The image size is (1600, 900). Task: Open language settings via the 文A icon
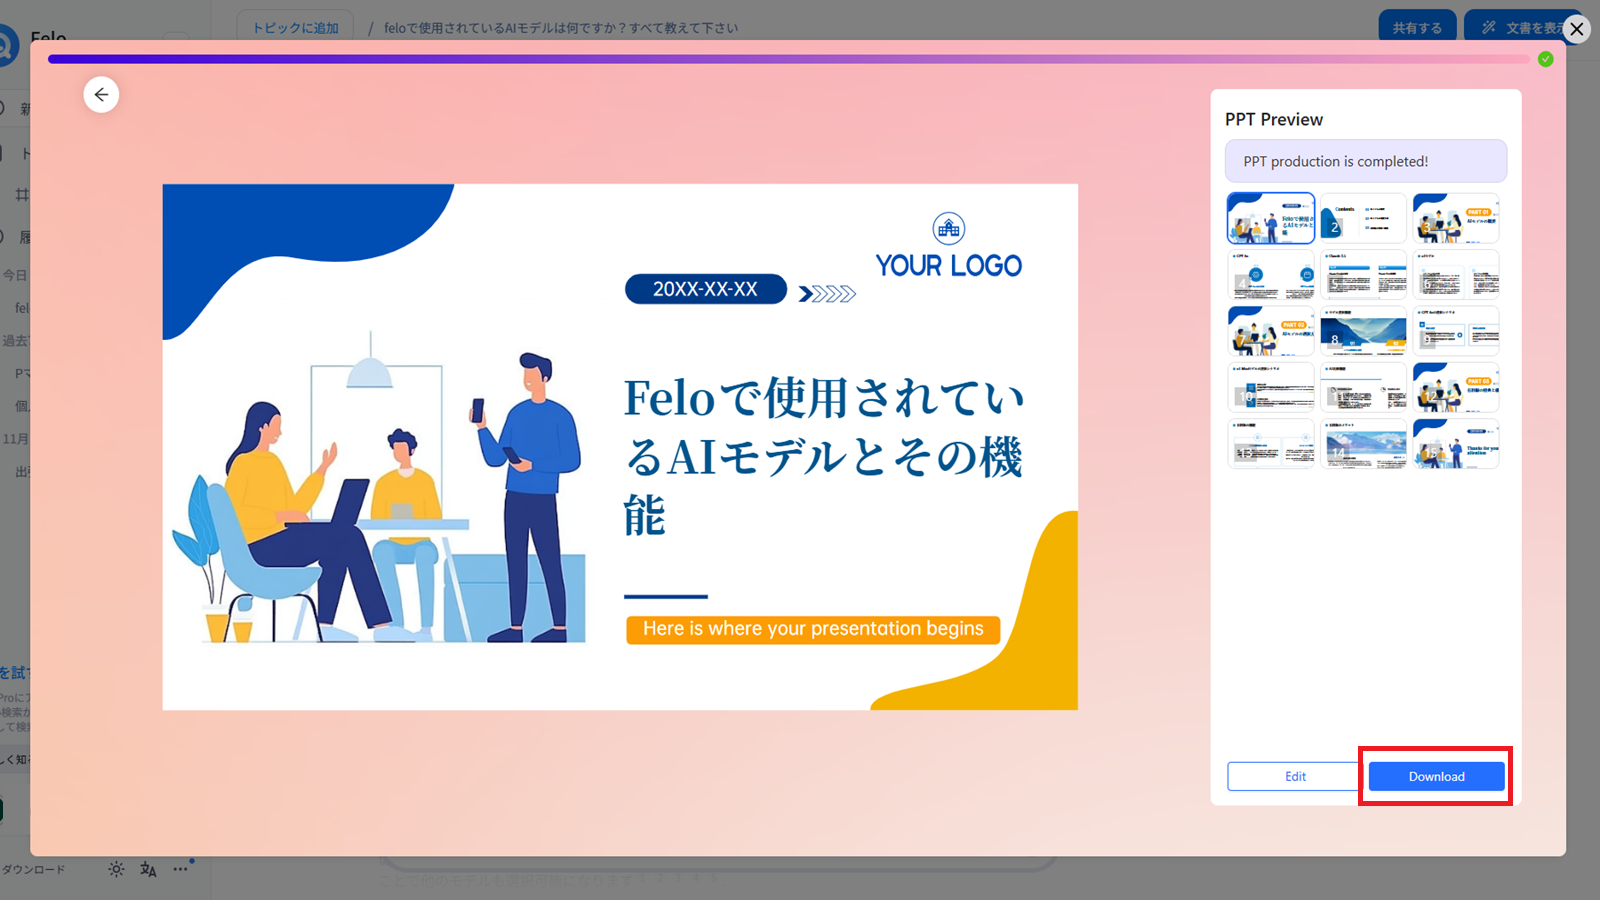click(x=147, y=869)
